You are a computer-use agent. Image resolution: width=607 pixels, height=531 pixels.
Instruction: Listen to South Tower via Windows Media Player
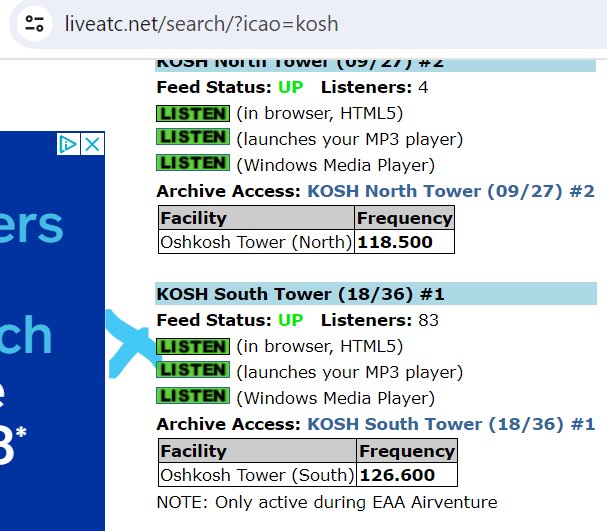point(193,396)
